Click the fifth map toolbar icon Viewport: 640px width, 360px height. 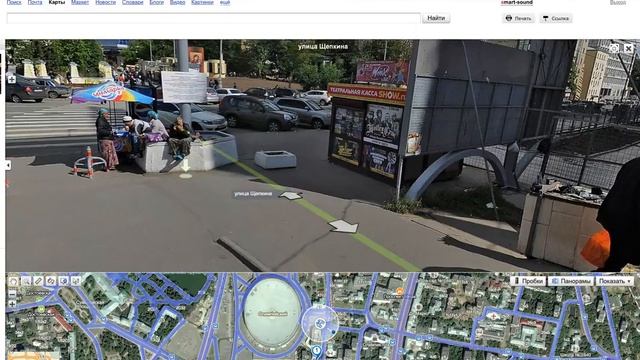point(63,281)
